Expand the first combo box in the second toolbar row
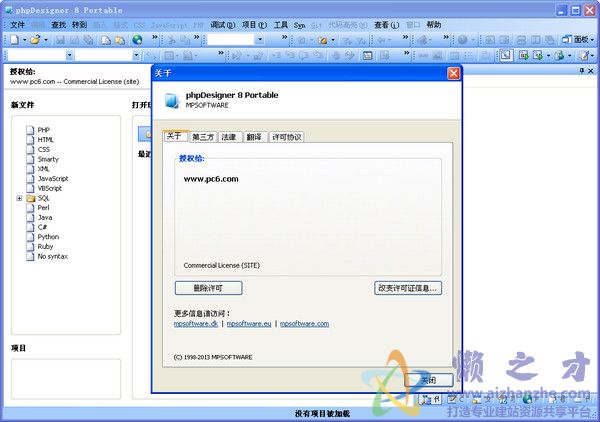 [69, 55]
